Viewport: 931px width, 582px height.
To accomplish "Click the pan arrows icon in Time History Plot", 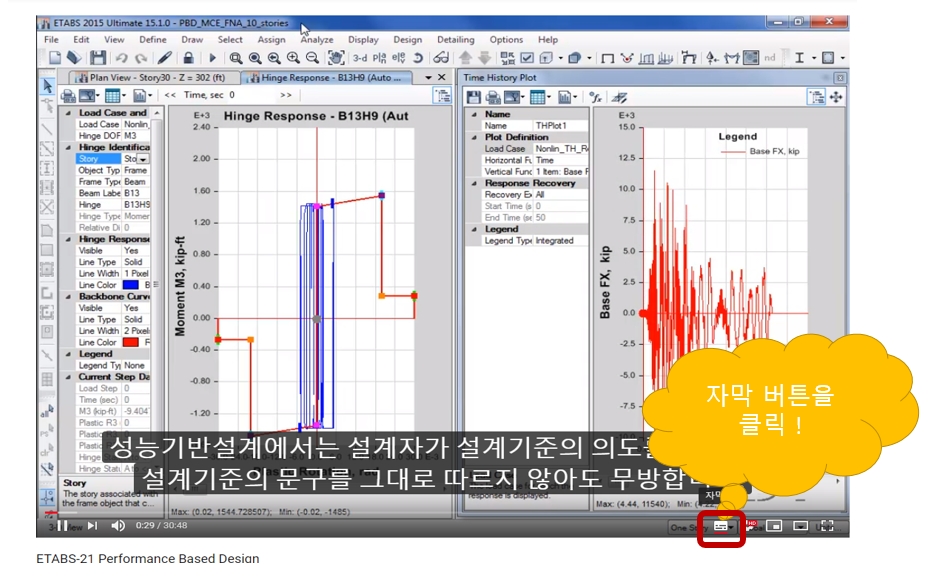I will point(836,97).
